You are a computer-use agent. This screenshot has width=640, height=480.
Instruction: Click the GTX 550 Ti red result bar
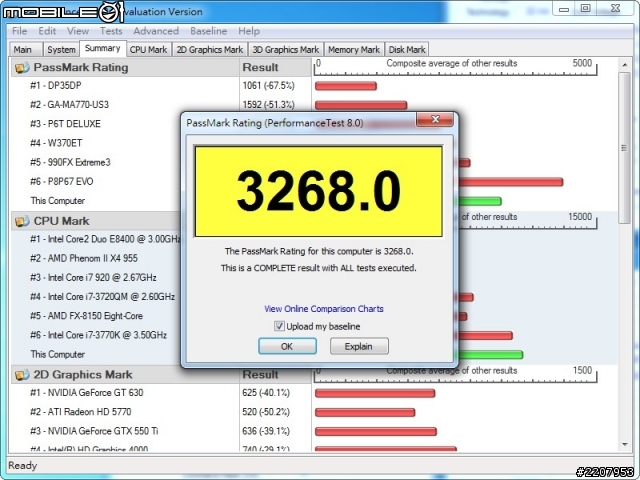tap(376, 431)
